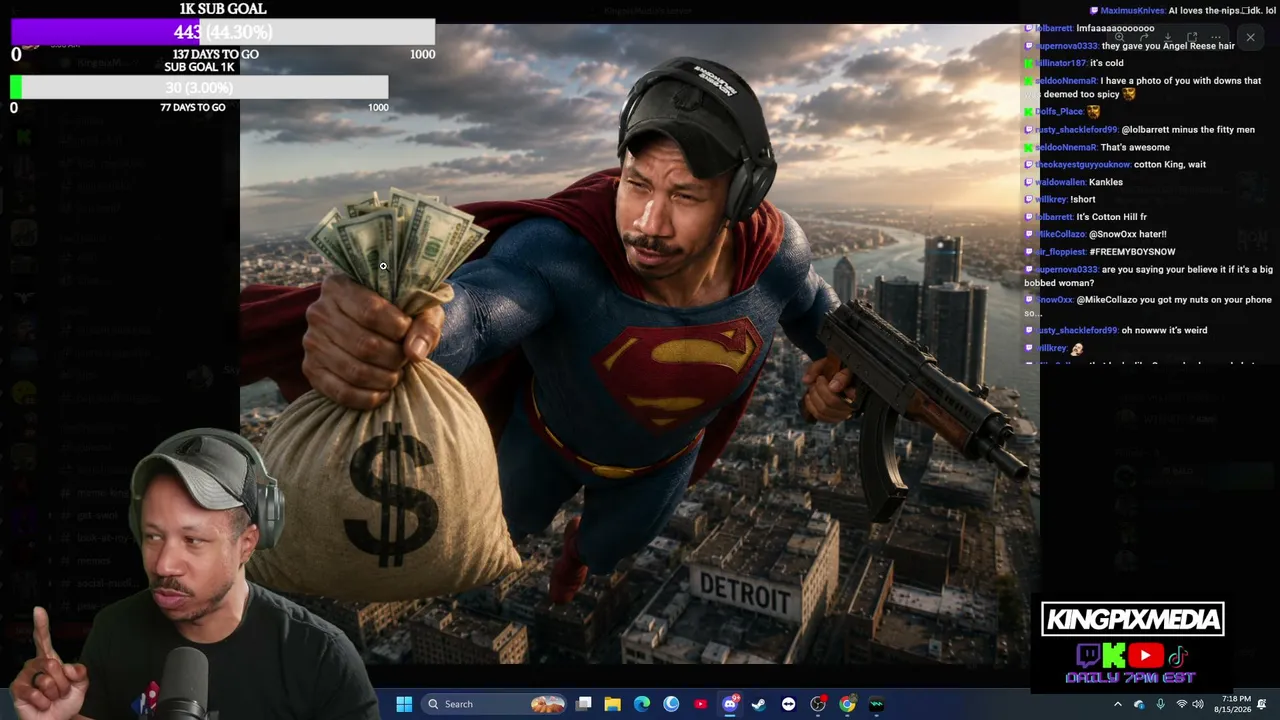Click the chat line starting "I have a photo of you"
The image size is (1280, 720).
point(1143,87)
